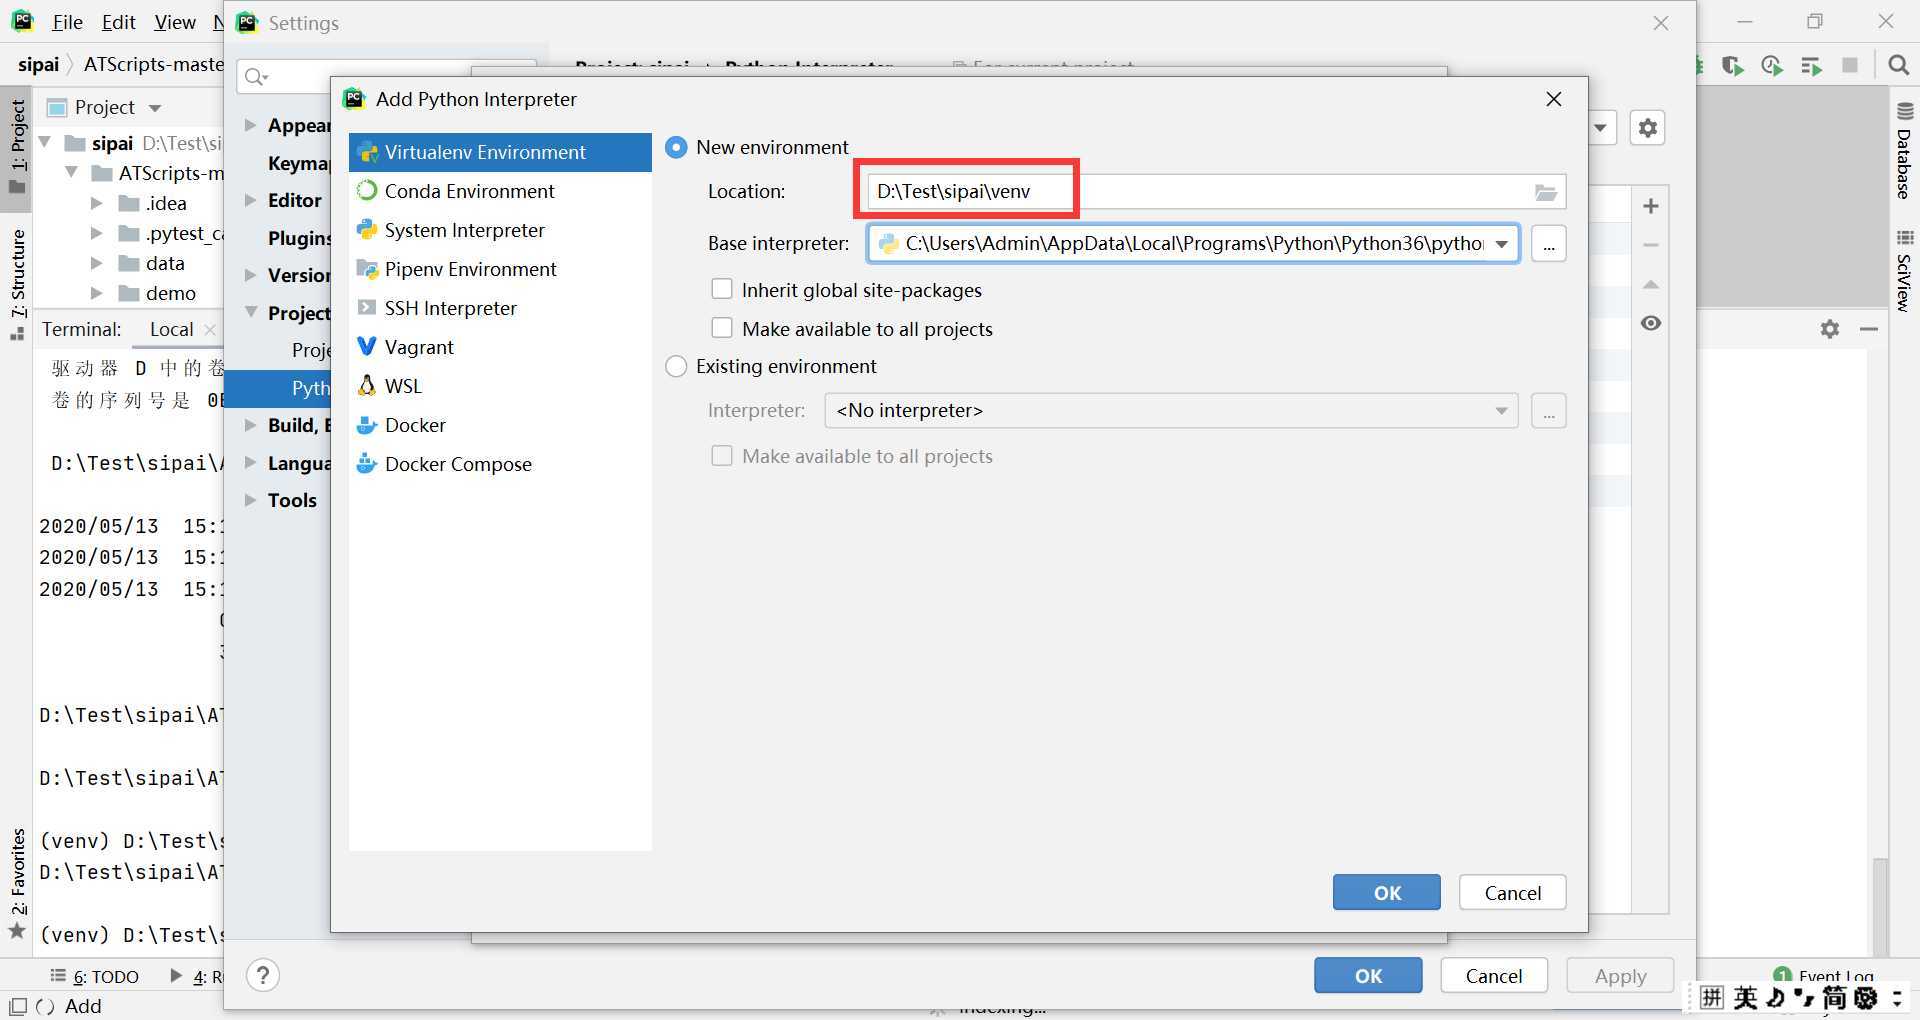1920x1020 pixels.
Task: Toggle disabled Make available checkbox under Existing environment
Action: [x=721, y=457]
